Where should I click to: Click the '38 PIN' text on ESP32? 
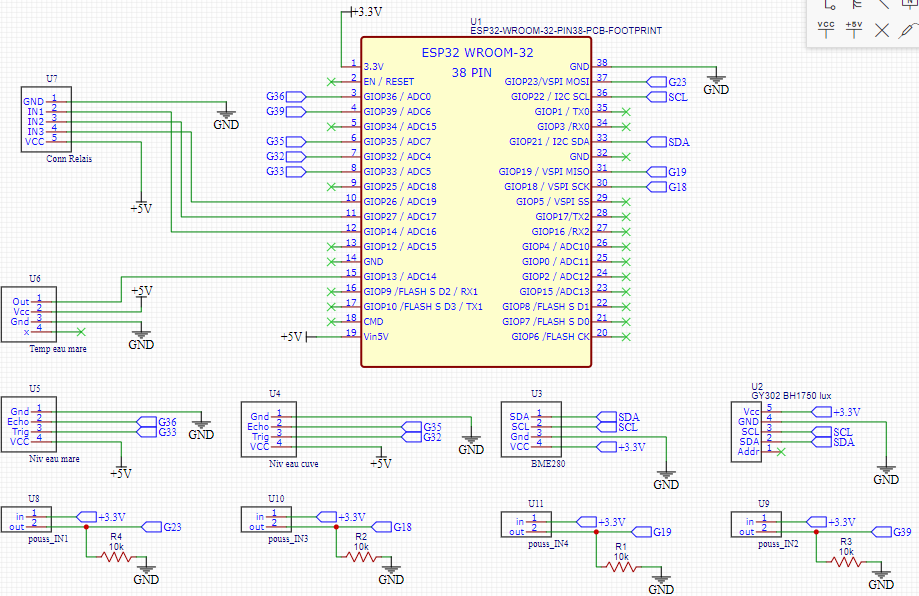(x=472, y=73)
